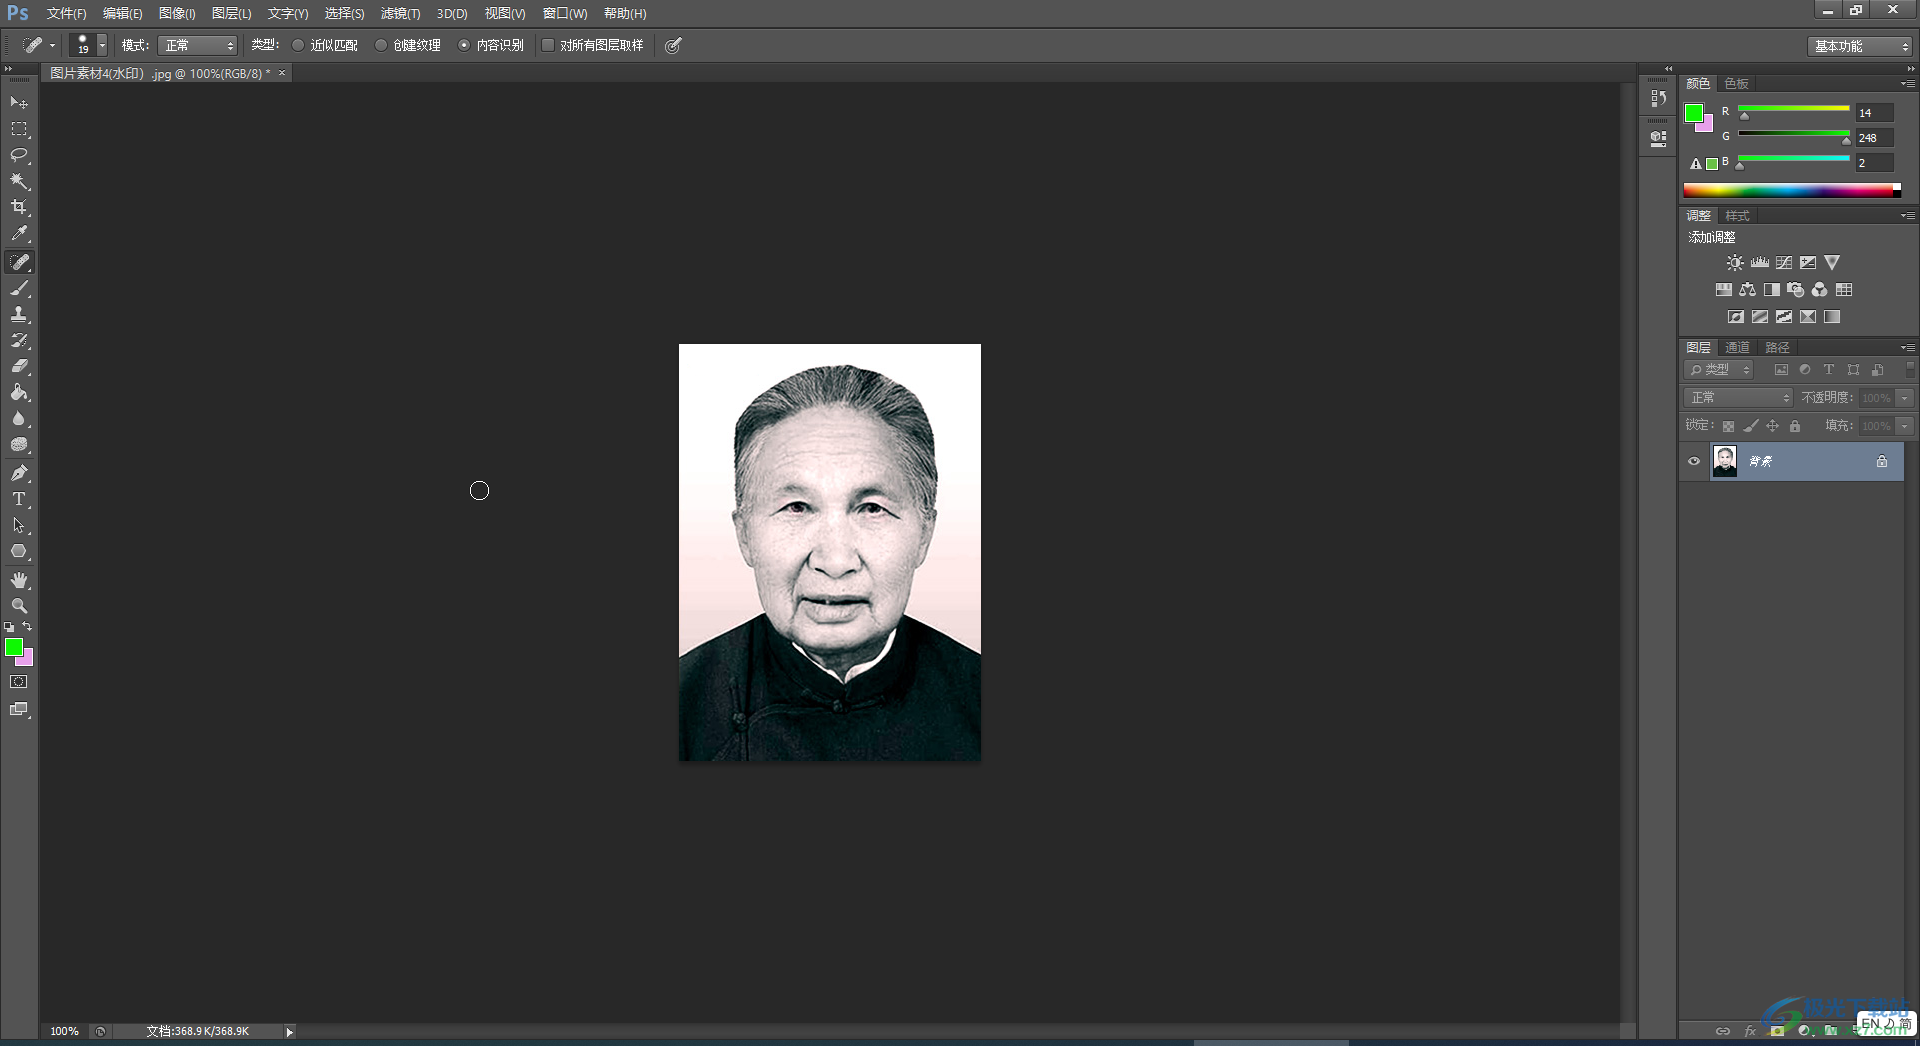Open the 文件(F) menu
Screen dimensions: 1920x1046
point(66,13)
